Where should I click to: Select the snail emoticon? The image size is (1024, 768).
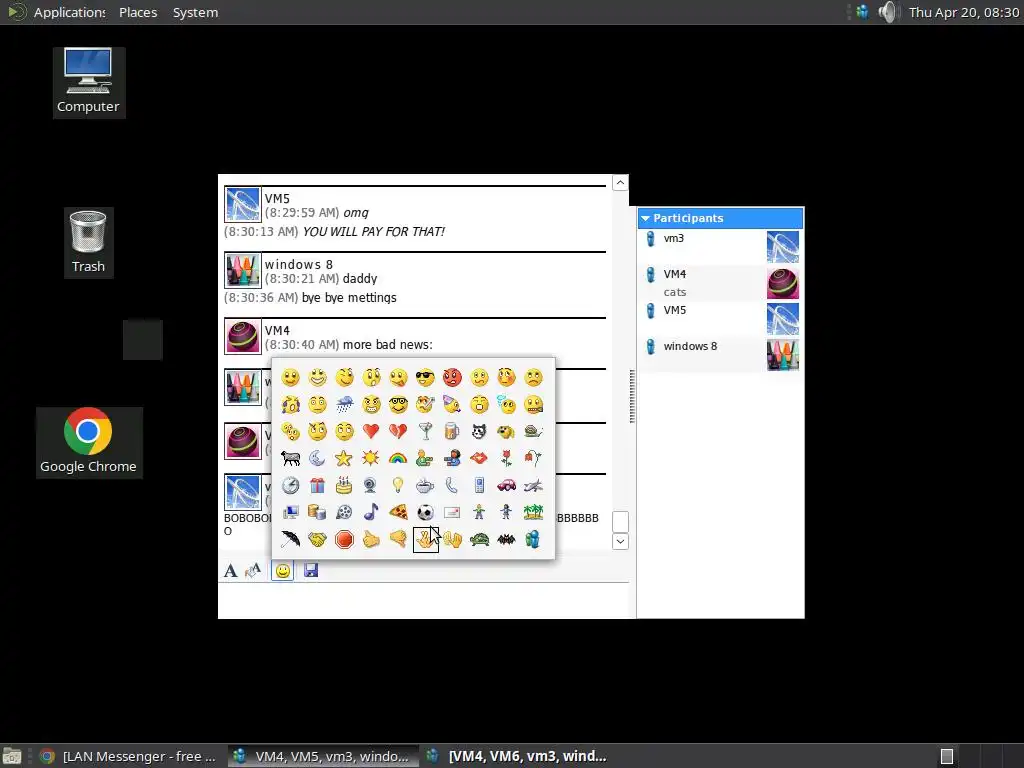(x=533, y=432)
